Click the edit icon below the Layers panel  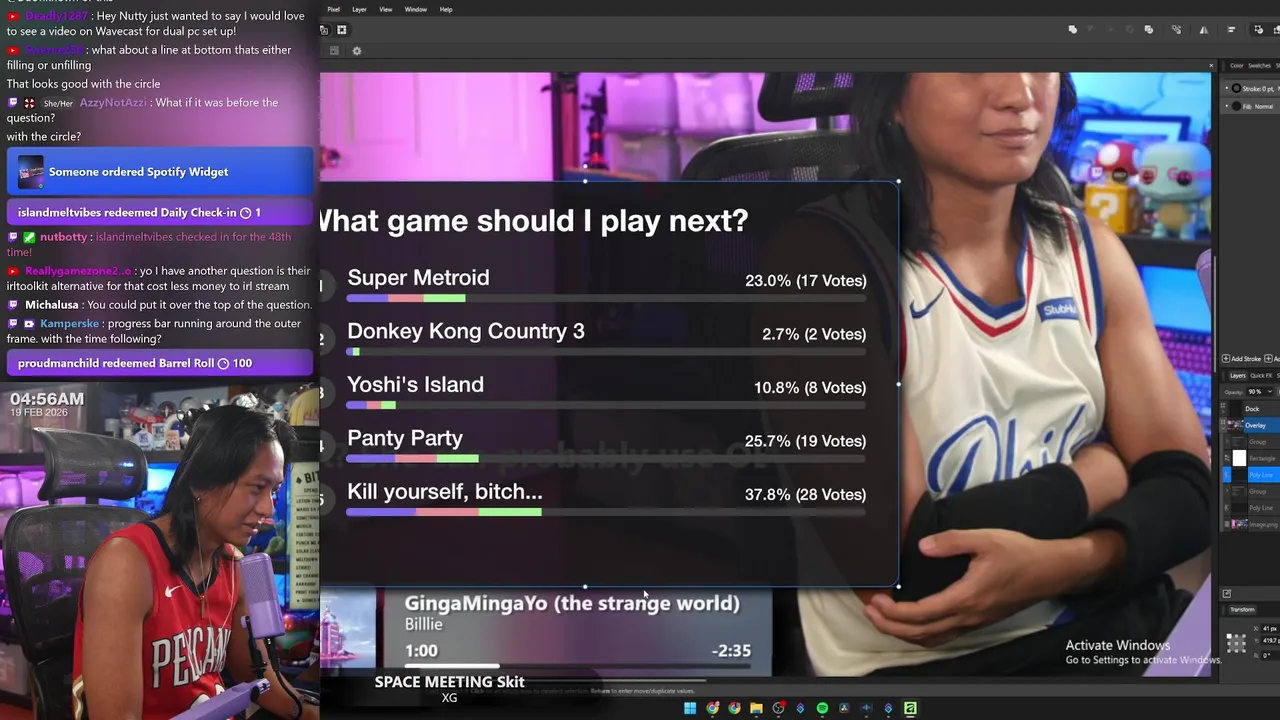[1227, 594]
